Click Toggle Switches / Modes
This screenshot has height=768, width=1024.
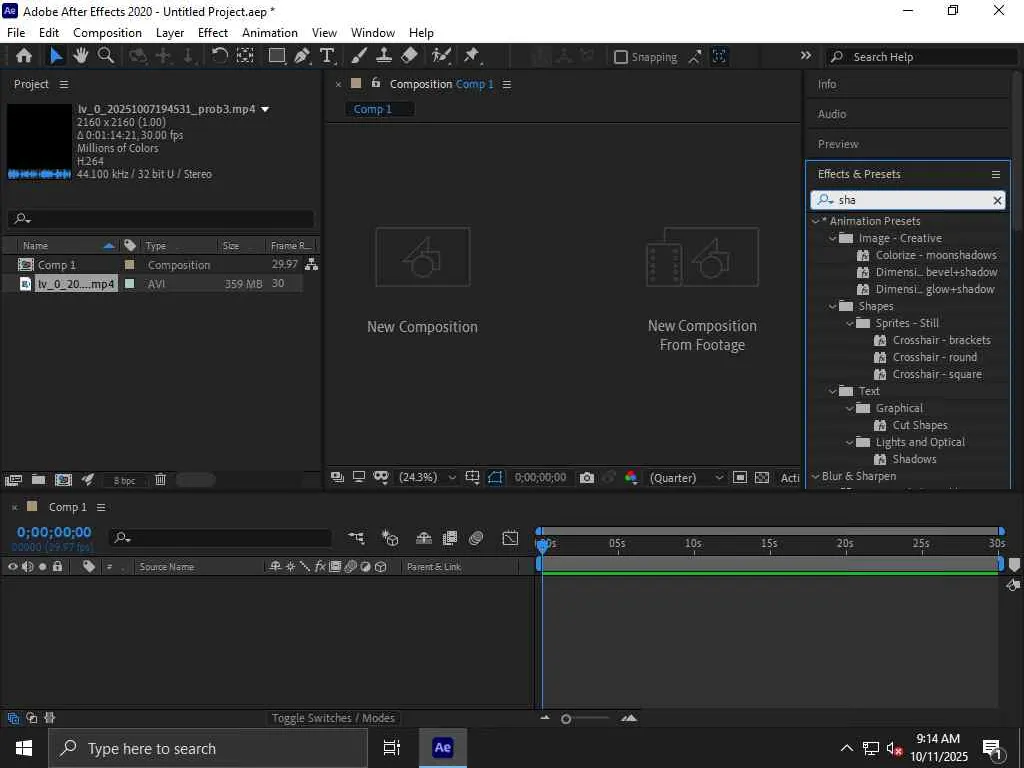(x=333, y=718)
